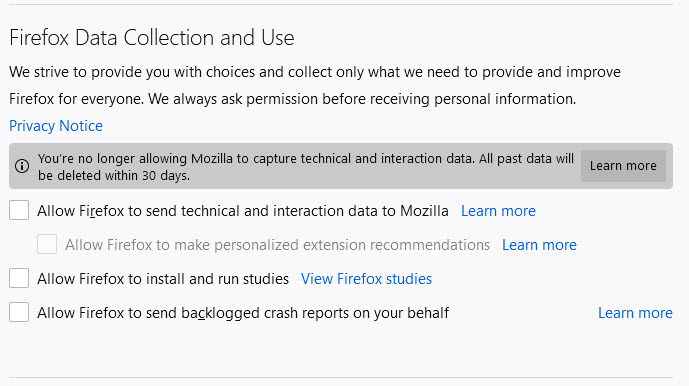
Task: Enable the install and run studies checkbox
Action: (x=19, y=278)
